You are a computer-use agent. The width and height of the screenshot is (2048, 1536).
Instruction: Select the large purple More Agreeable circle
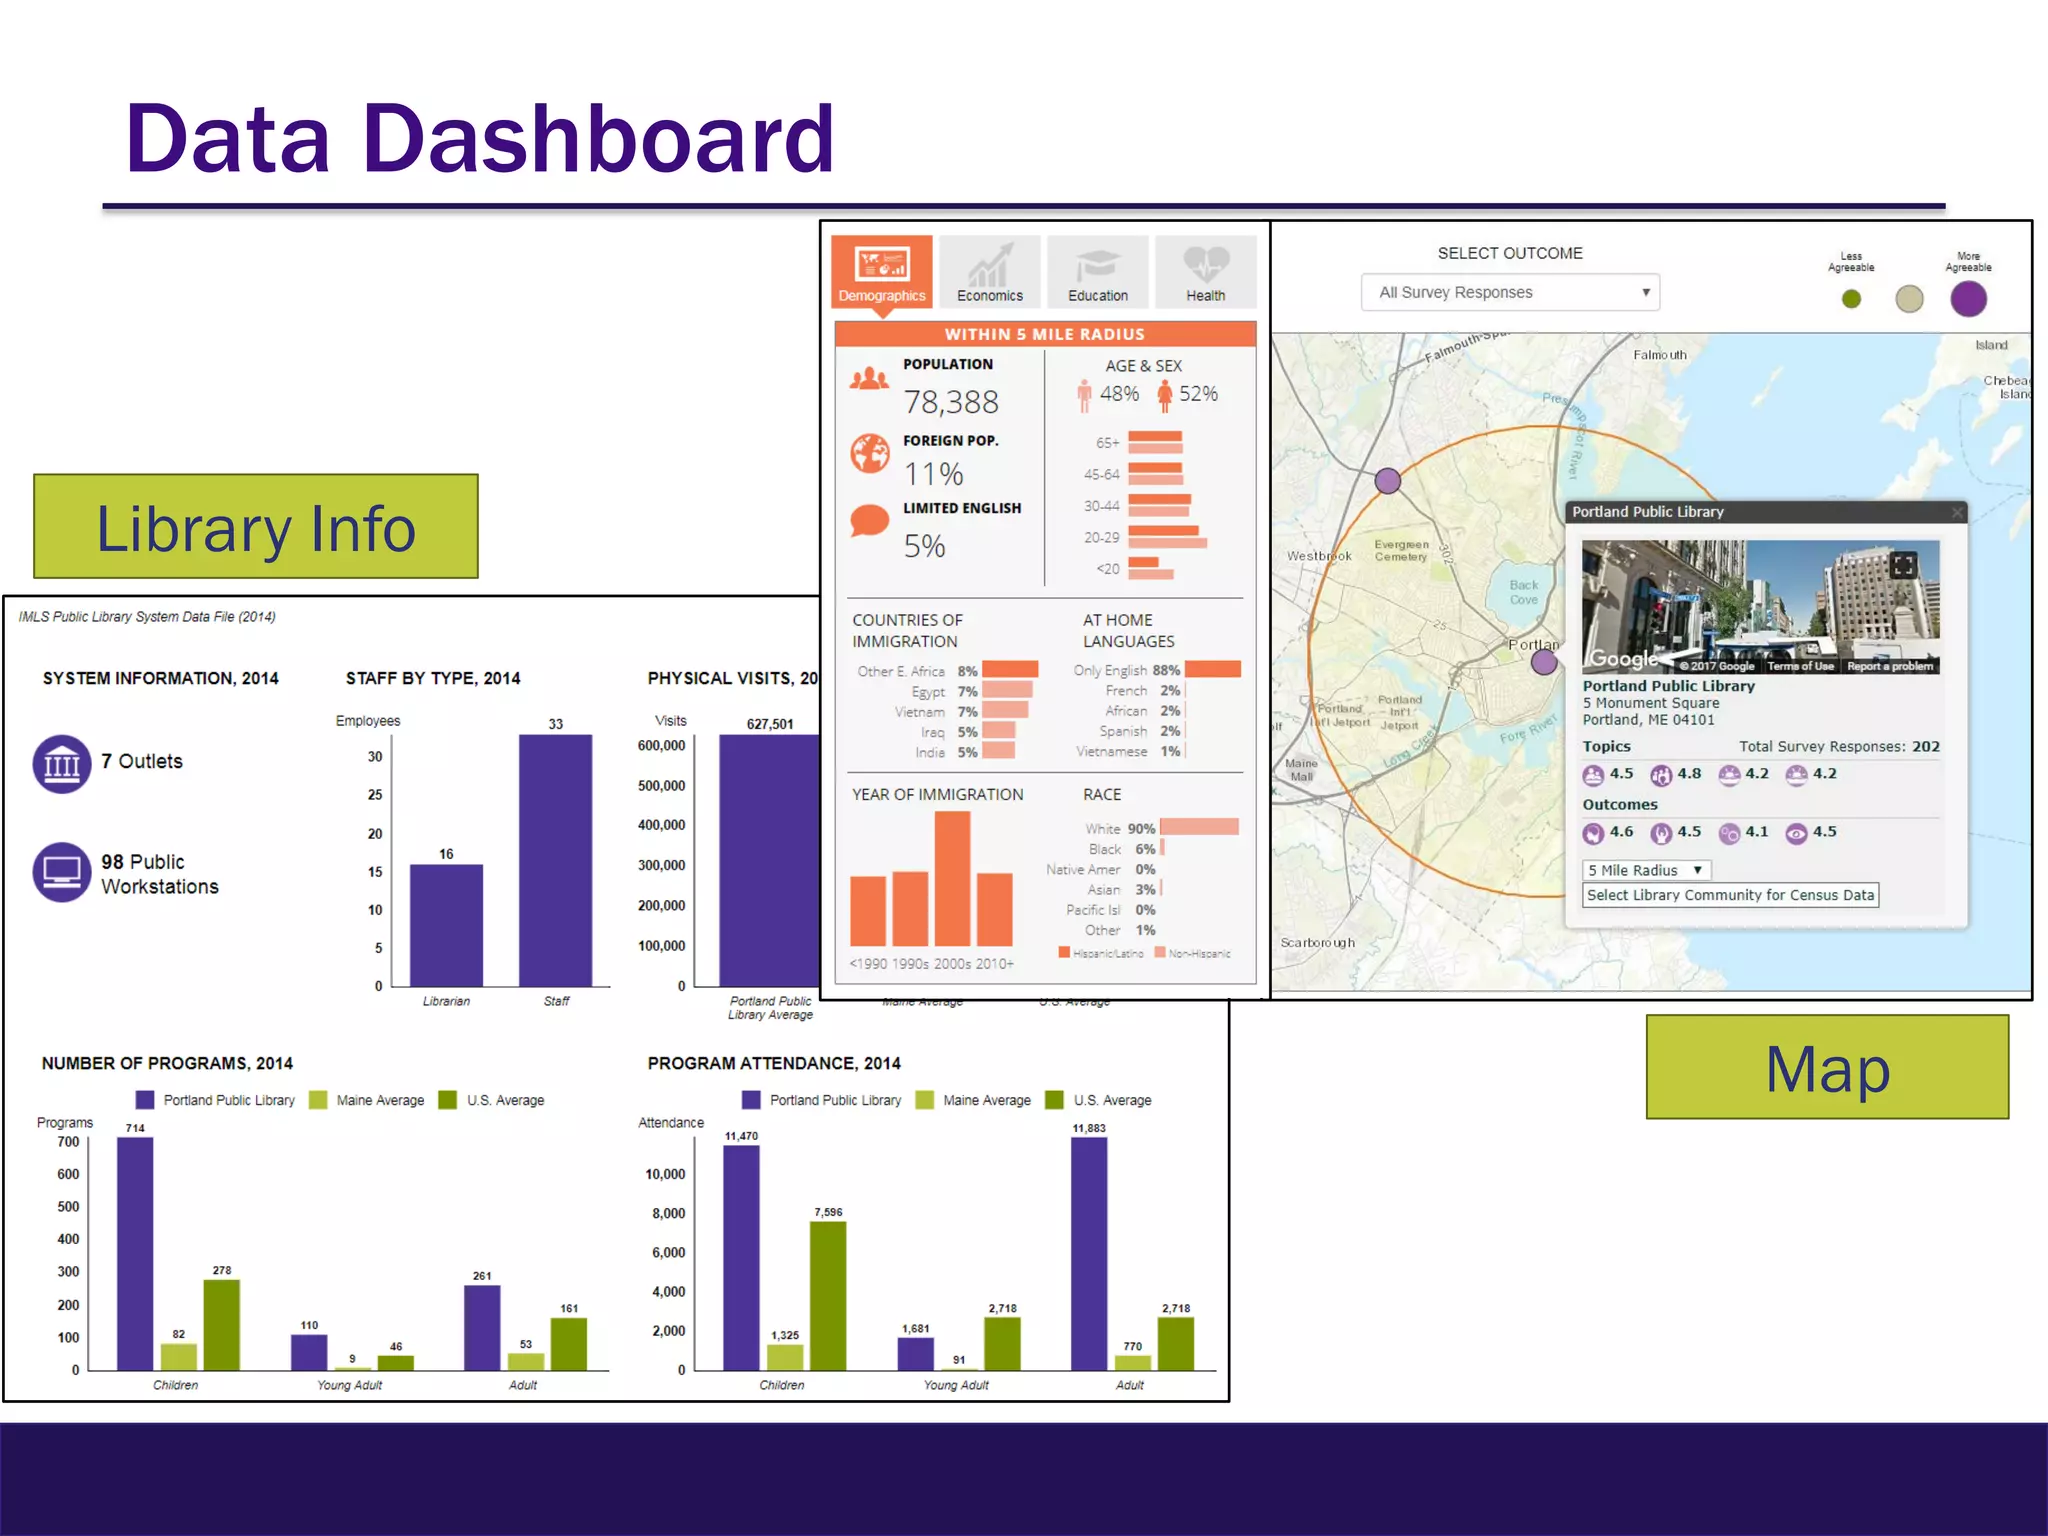[x=1968, y=299]
